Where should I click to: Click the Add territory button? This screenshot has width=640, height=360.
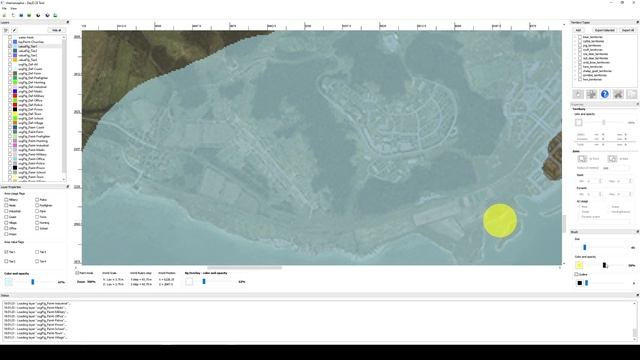(578, 30)
